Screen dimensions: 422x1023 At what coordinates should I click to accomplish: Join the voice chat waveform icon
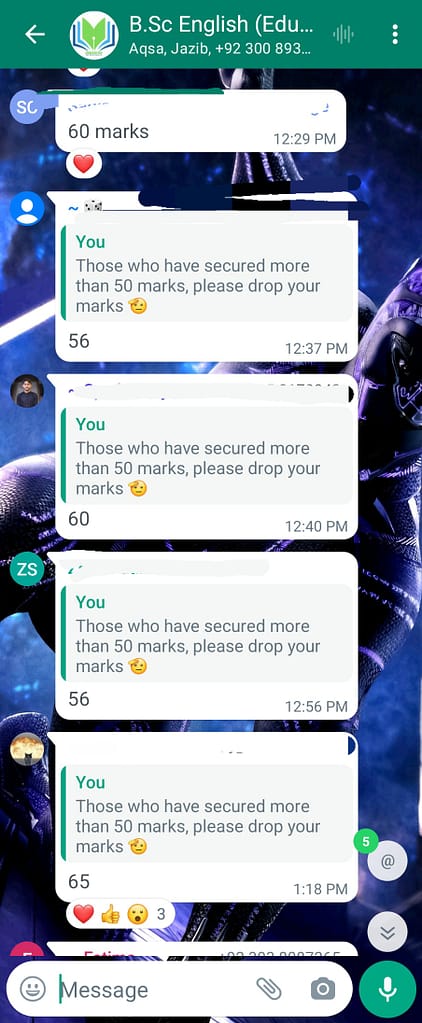pyautogui.click(x=343, y=35)
